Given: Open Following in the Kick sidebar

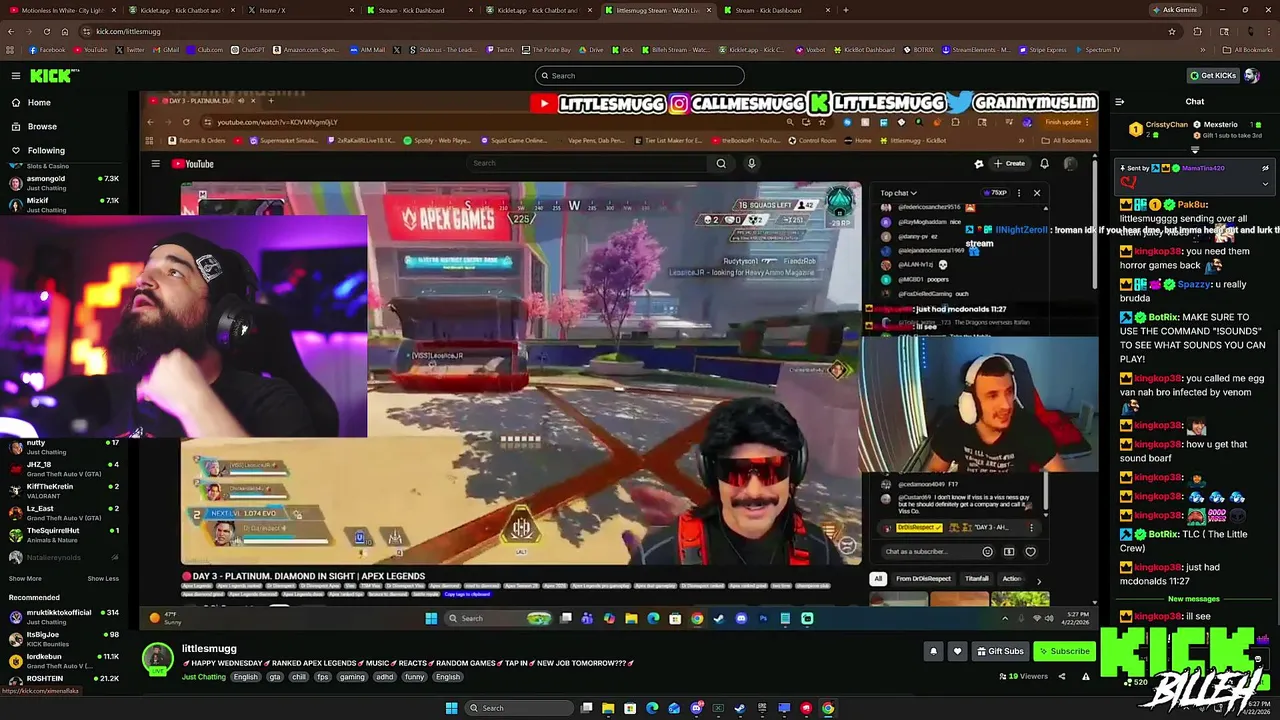Looking at the screenshot, I should tap(46, 150).
